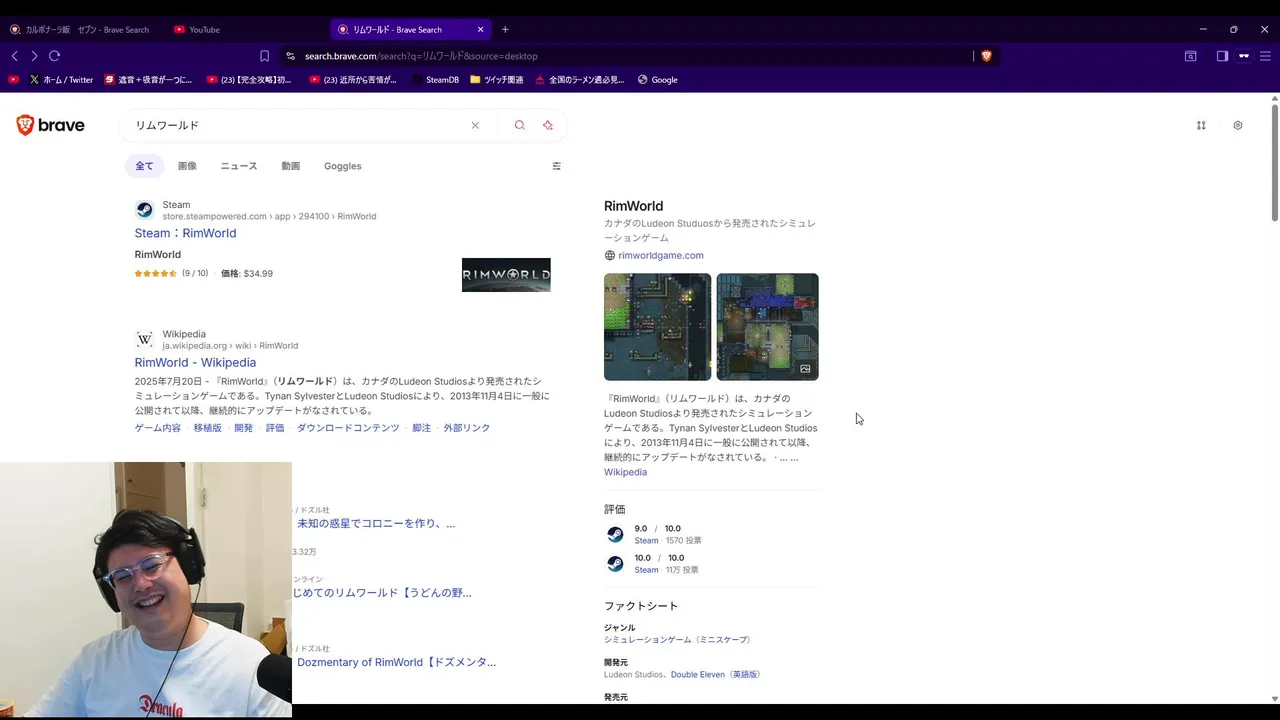Open the left RimWorld screenshot in infobox
Image resolution: width=1280 pixels, height=720 pixels.
click(658, 327)
